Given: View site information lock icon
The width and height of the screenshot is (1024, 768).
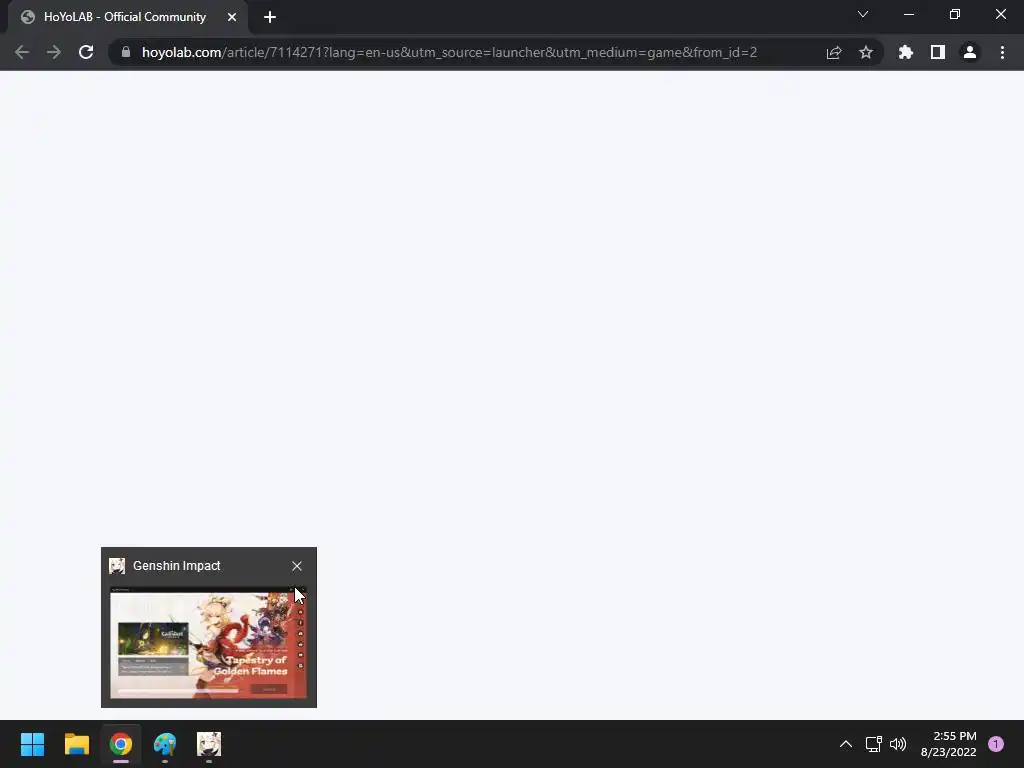Looking at the screenshot, I should click(126, 52).
